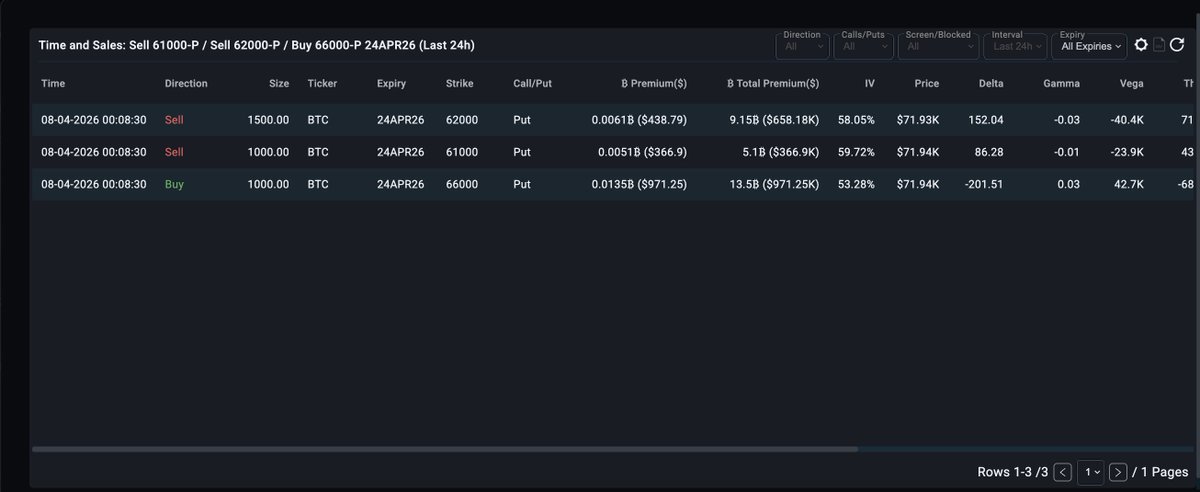Go to the previous page arrow
This screenshot has height=492, width=1200.
[1064, 471]
